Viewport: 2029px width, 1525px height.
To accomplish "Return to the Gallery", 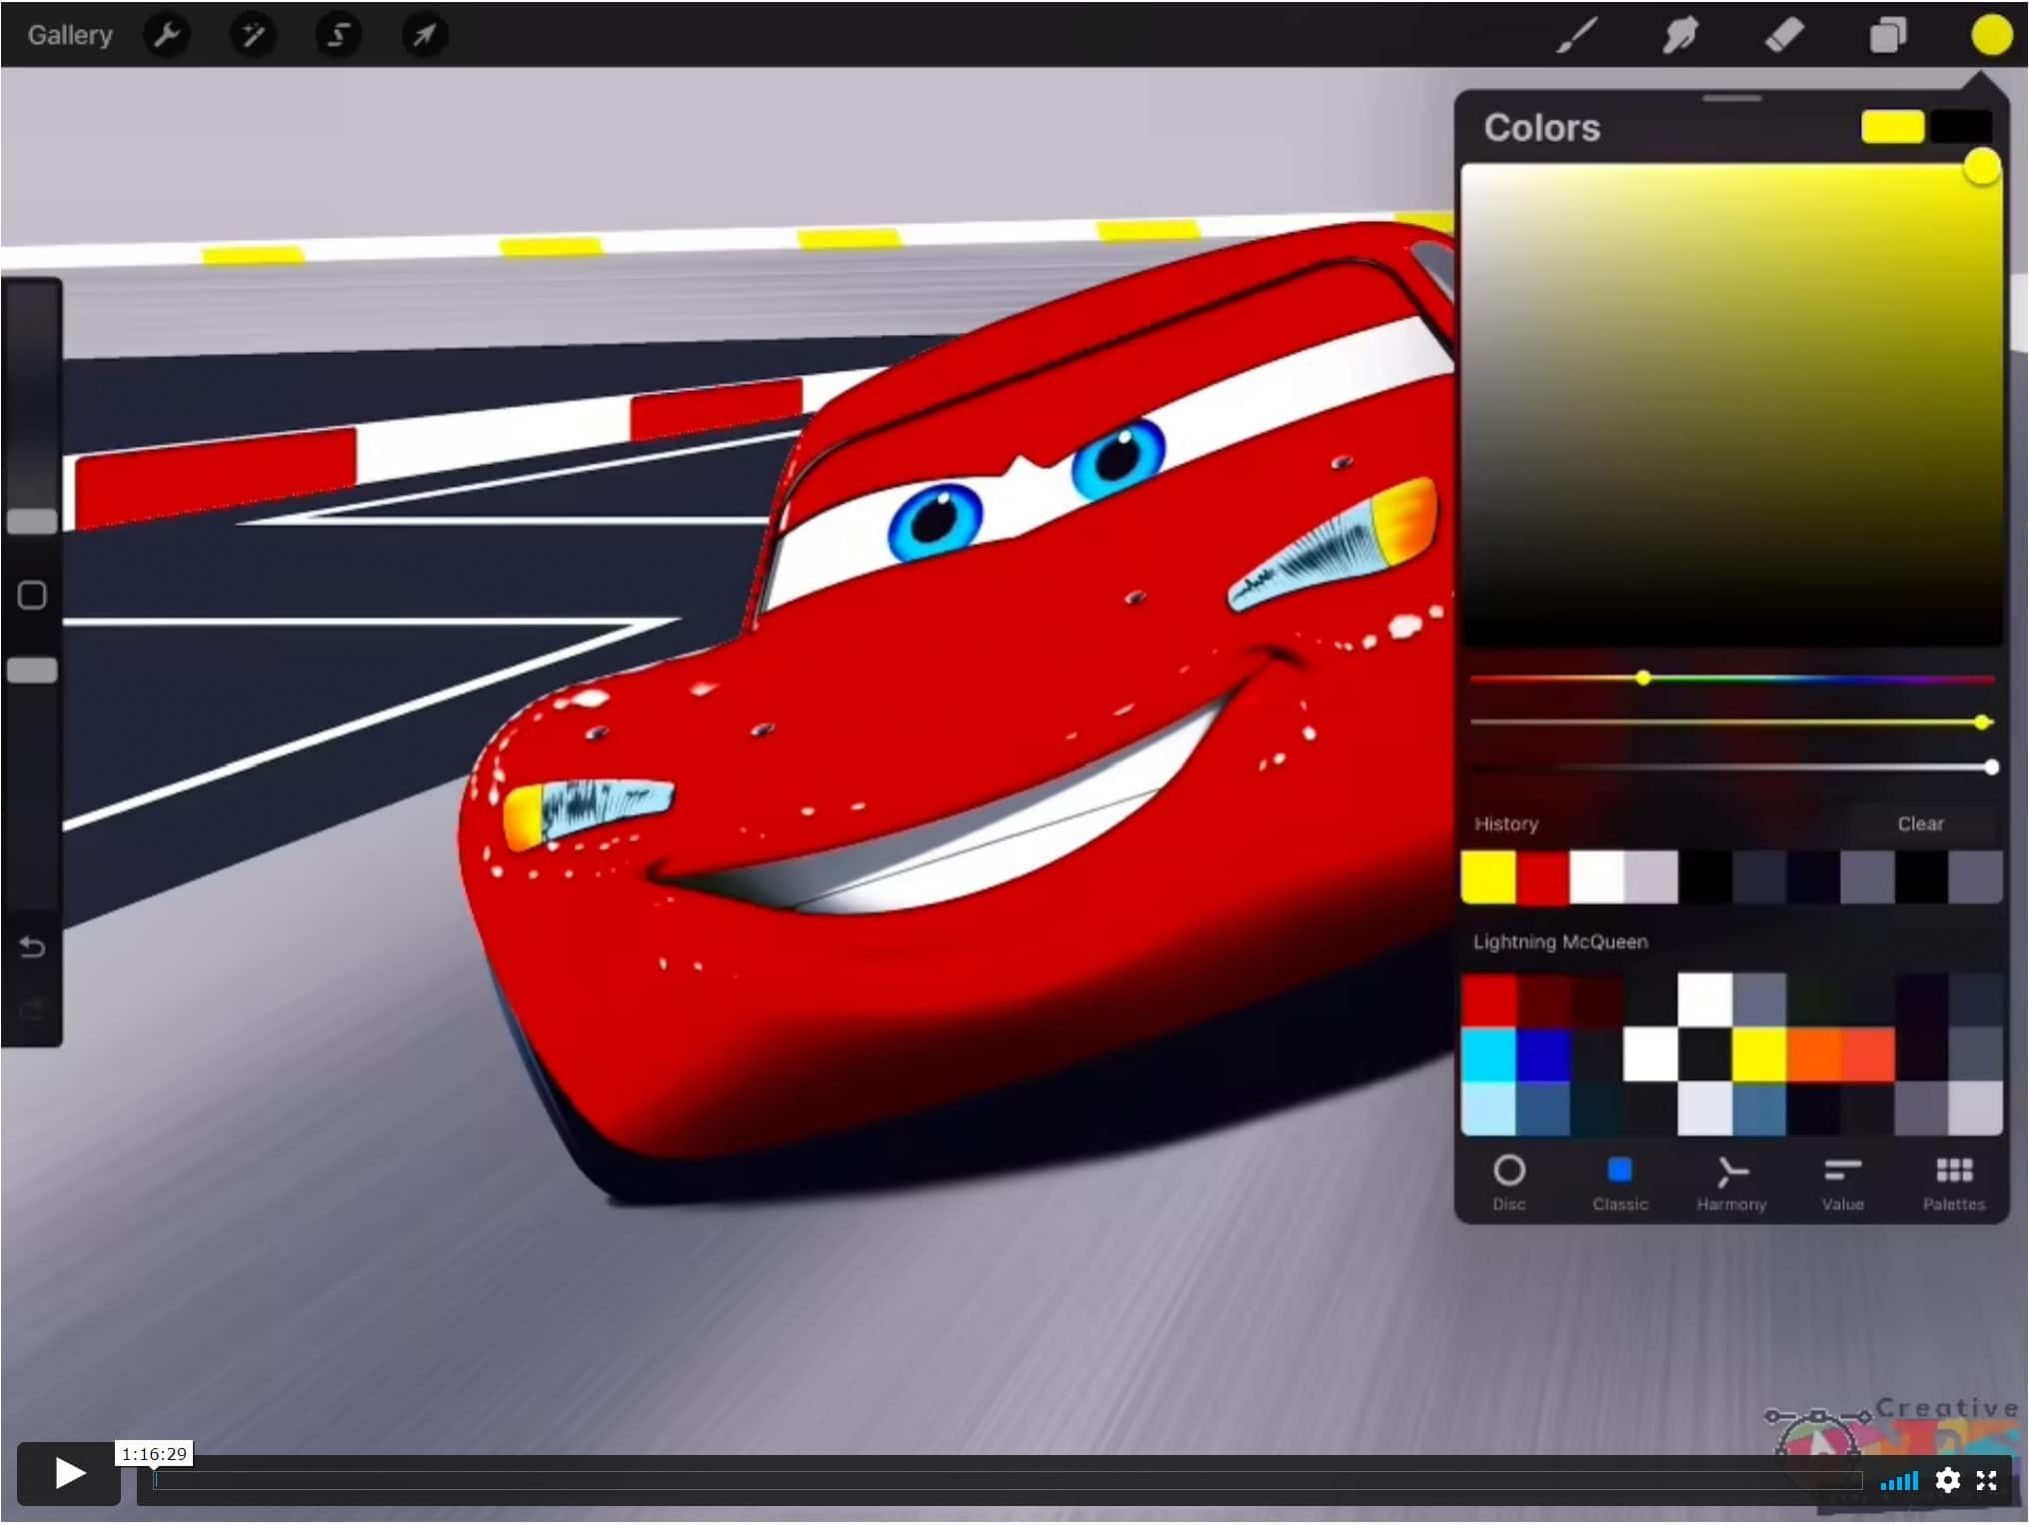I will tap(69, 36).
